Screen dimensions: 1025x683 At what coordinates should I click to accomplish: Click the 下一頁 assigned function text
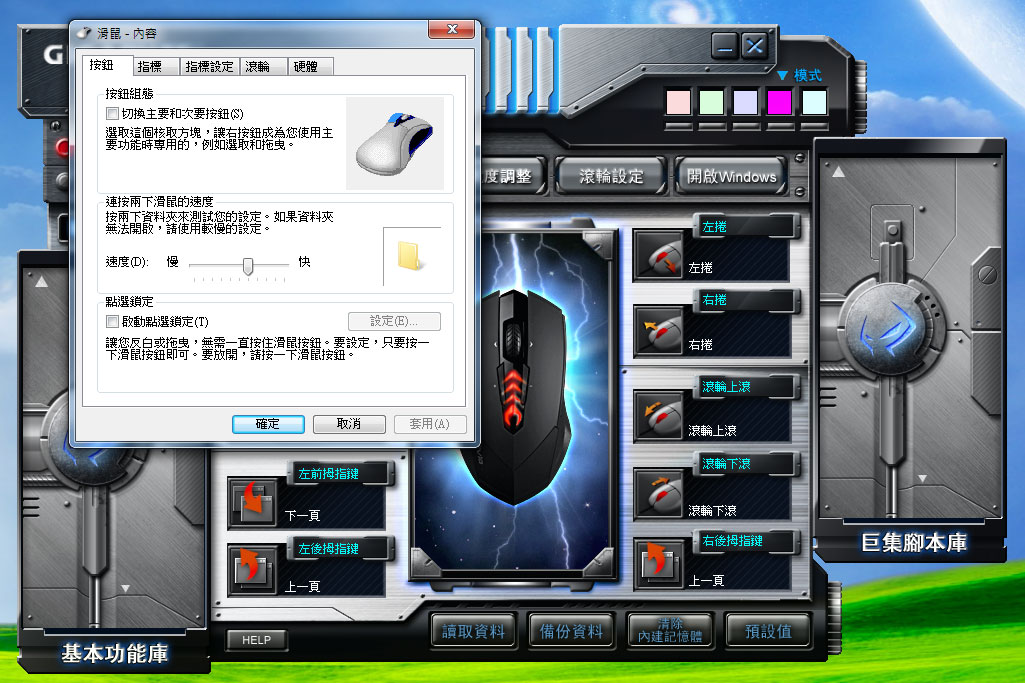[303, 516]
